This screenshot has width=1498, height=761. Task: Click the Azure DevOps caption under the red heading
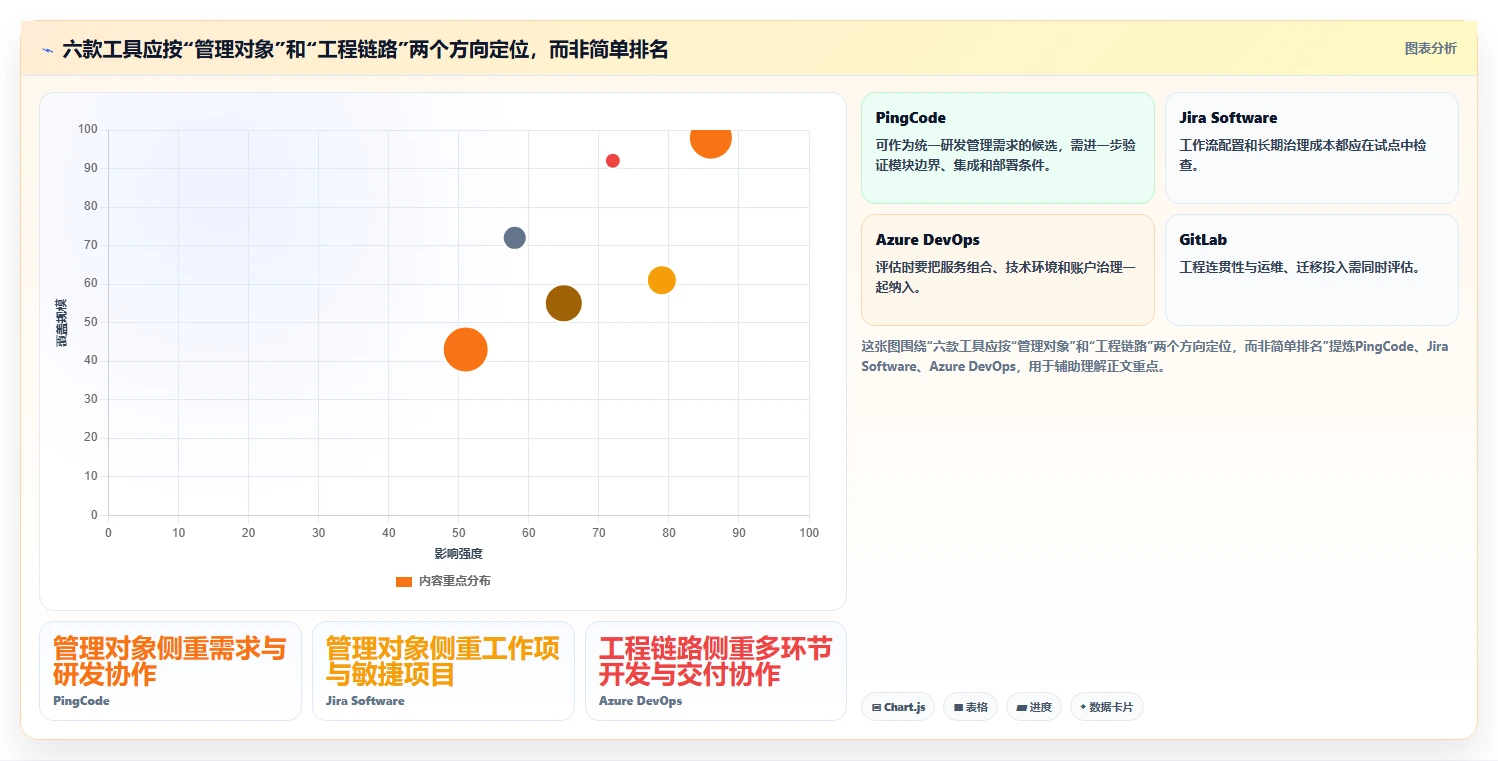tap(640, 701)
